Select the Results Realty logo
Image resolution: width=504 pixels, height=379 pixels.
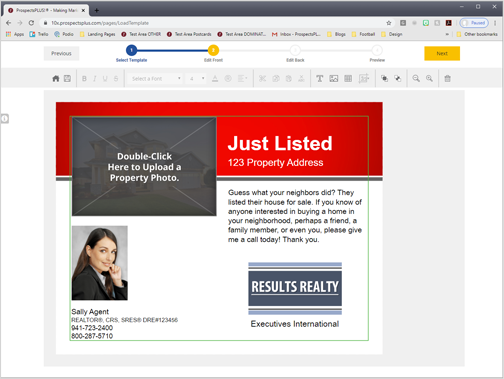pyautogui.click(x=295, y=289)
